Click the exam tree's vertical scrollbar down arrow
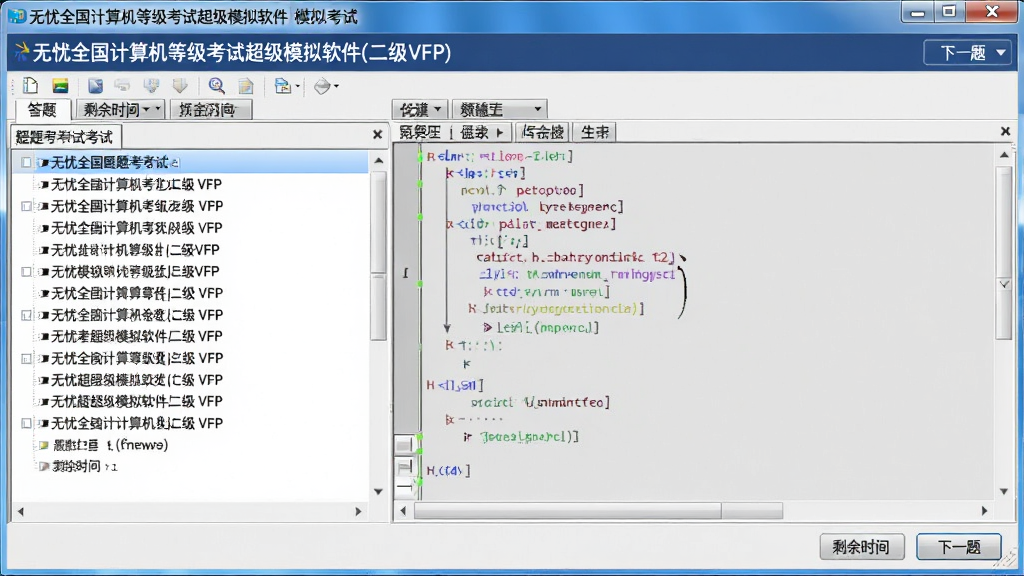This screenshot has width=1024, height=576. click(379, 492)
